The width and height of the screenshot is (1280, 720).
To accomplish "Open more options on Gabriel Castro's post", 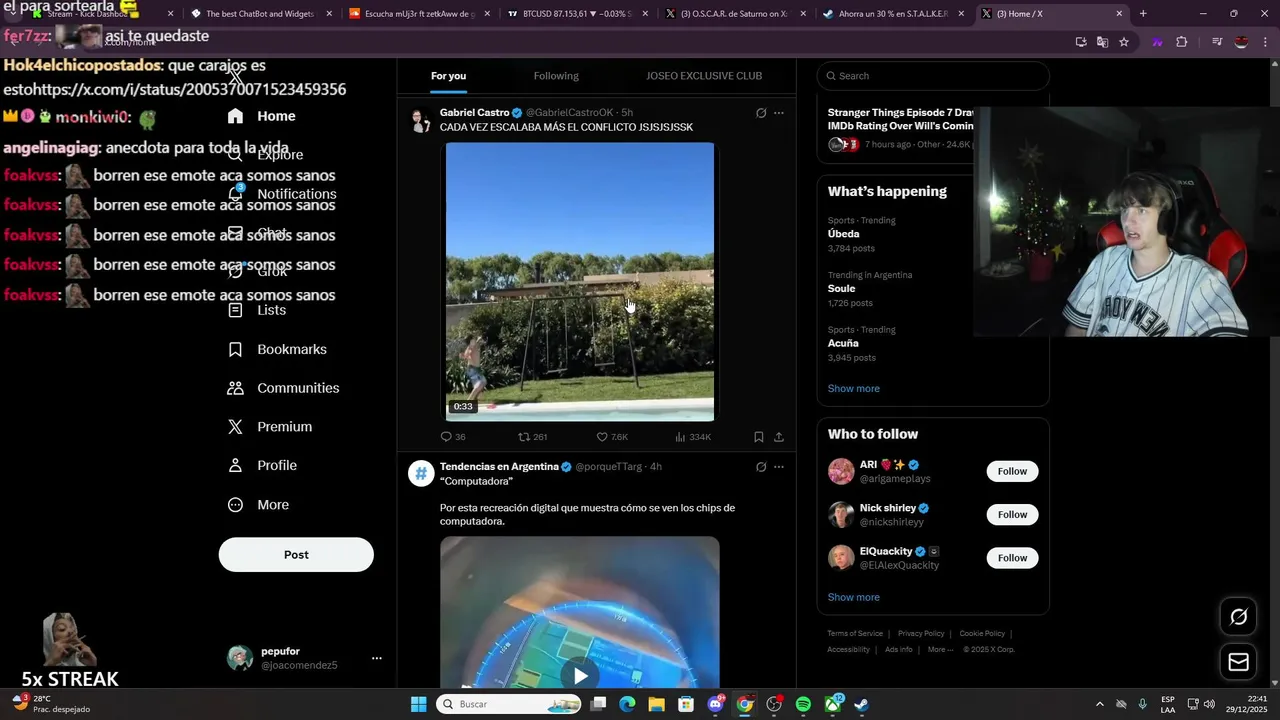I will coord(779,113).
